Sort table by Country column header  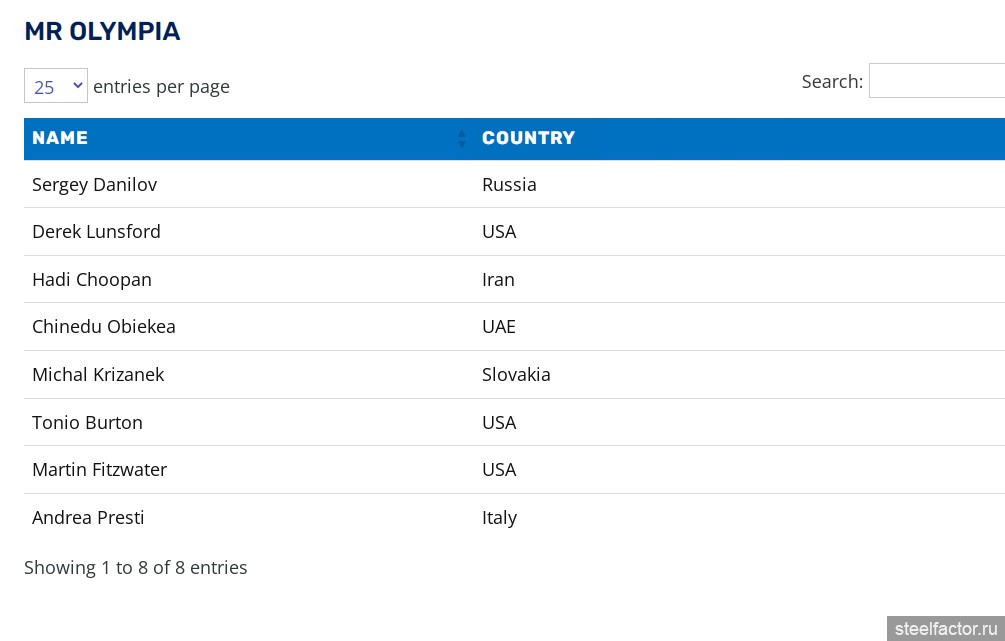(528, 138)
